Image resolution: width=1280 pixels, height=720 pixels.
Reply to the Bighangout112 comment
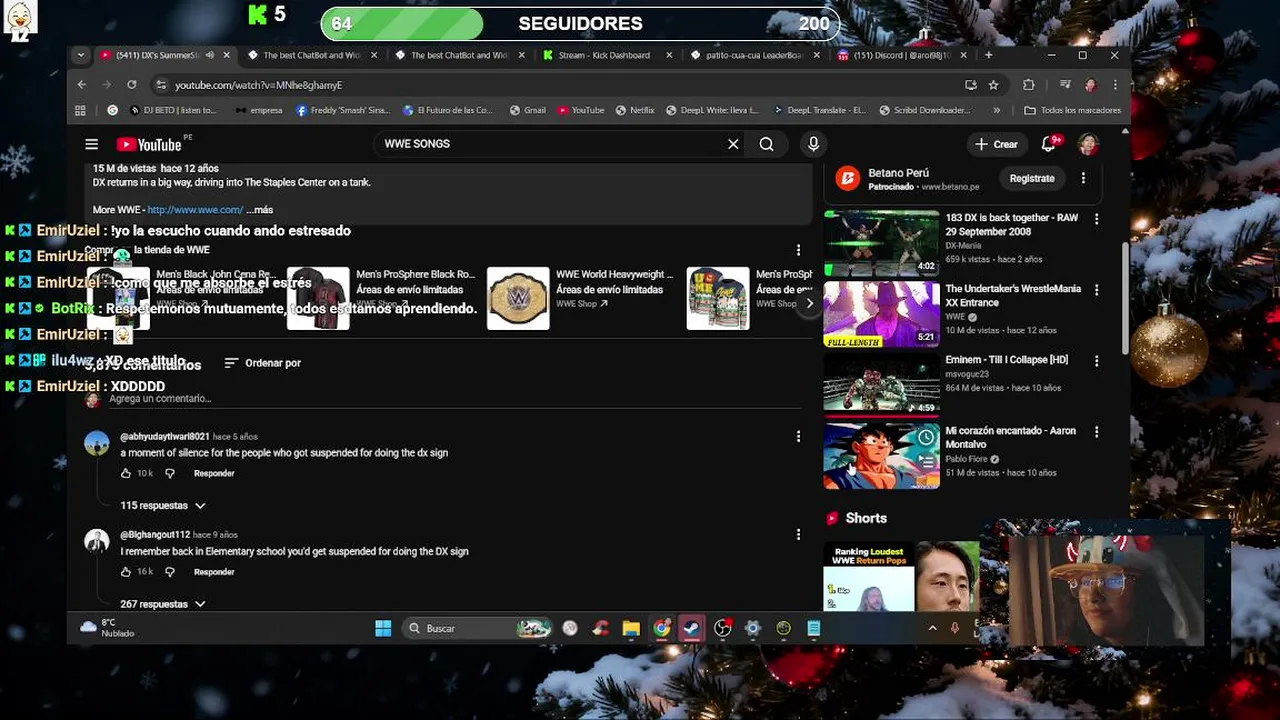[214, 572]
